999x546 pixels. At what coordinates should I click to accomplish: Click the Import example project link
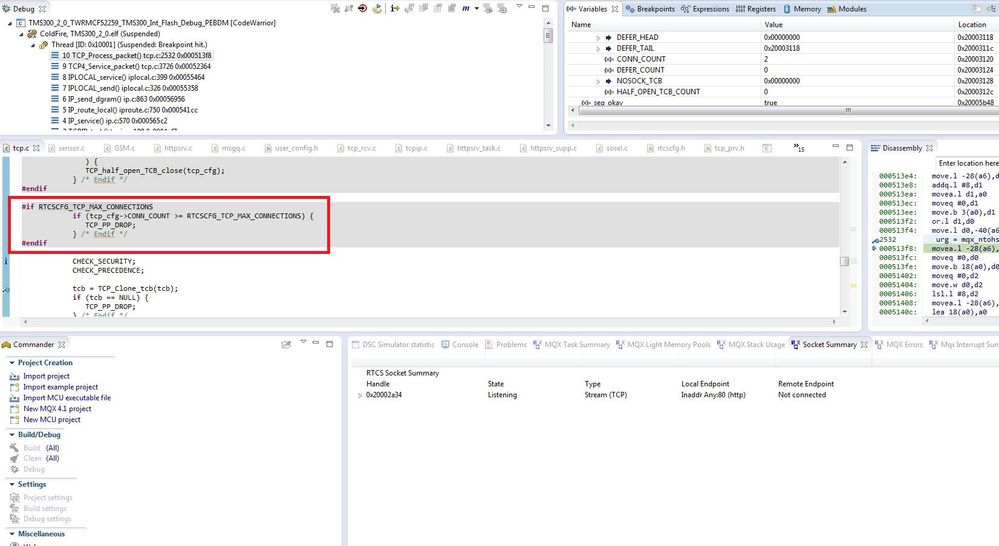pyautogui.click(x=61, y=387)
